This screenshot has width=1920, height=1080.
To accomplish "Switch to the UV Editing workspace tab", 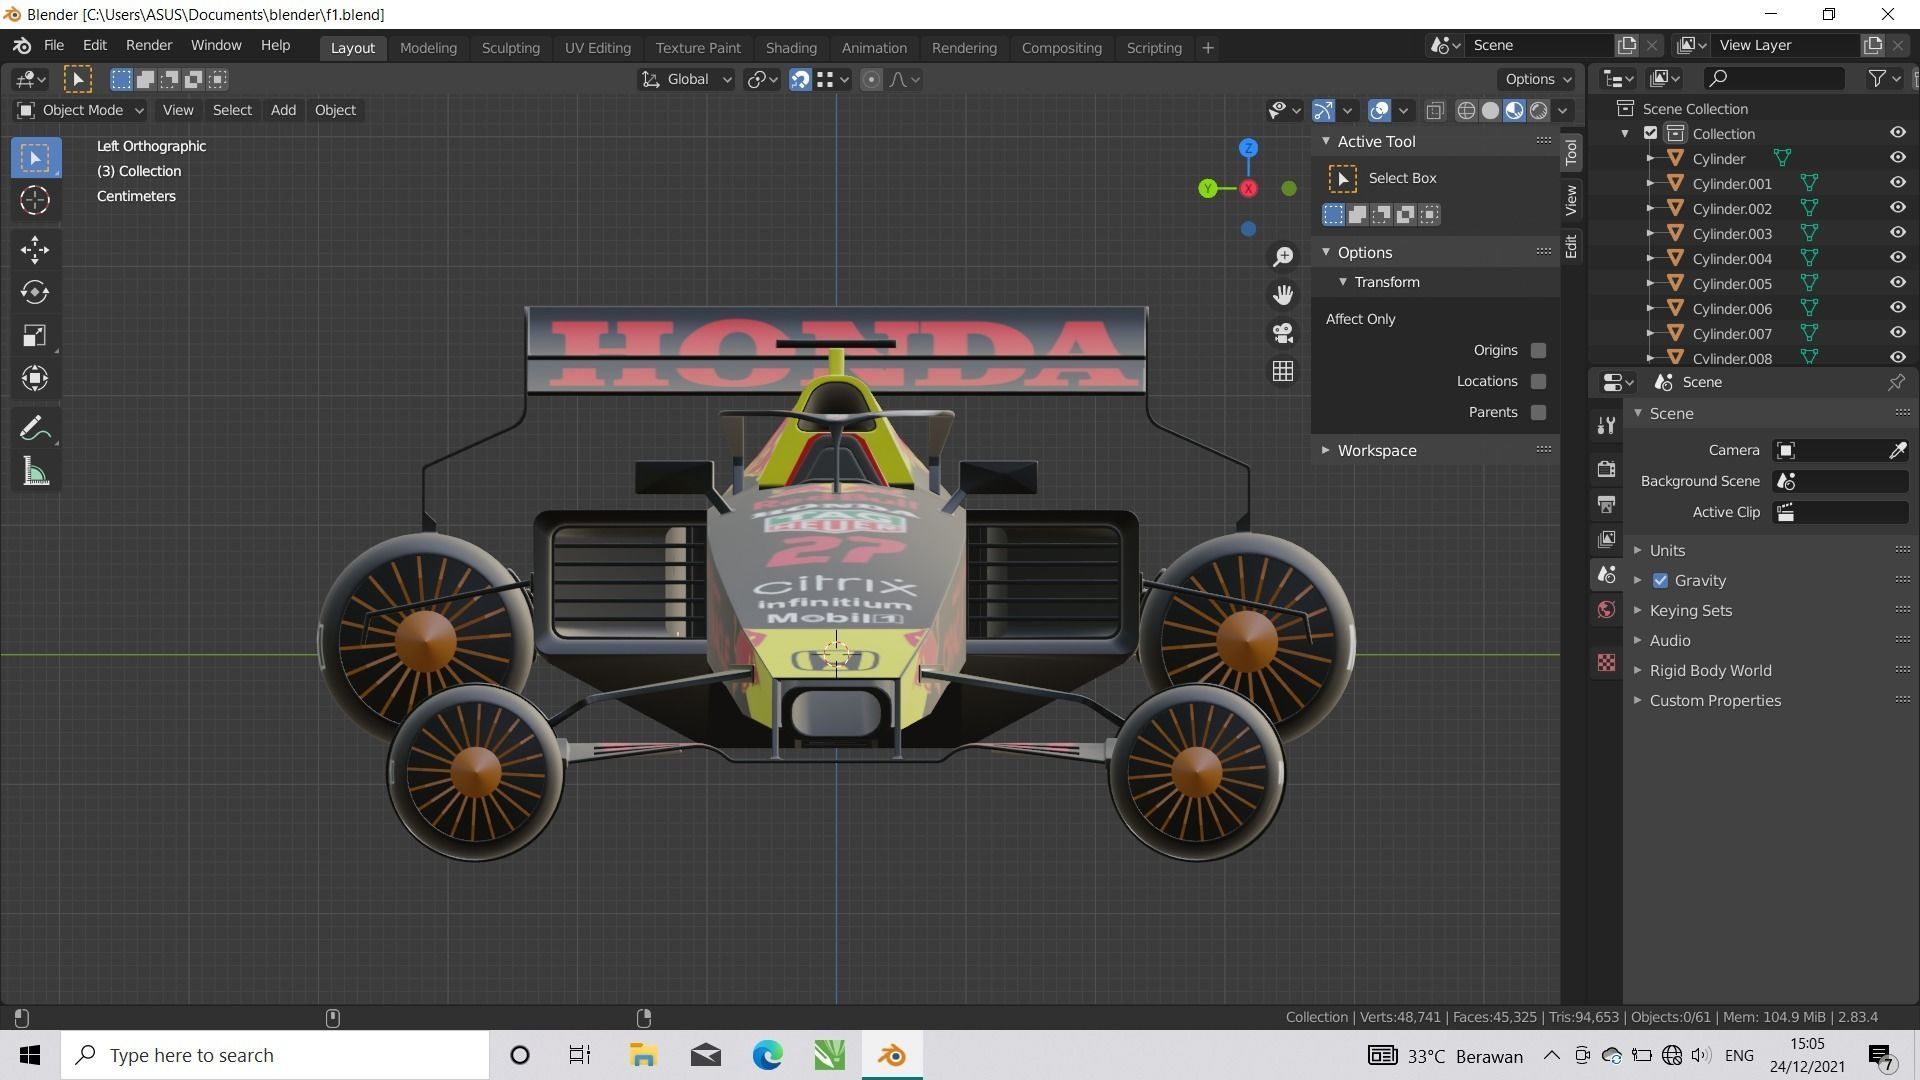I will [598, 48].
